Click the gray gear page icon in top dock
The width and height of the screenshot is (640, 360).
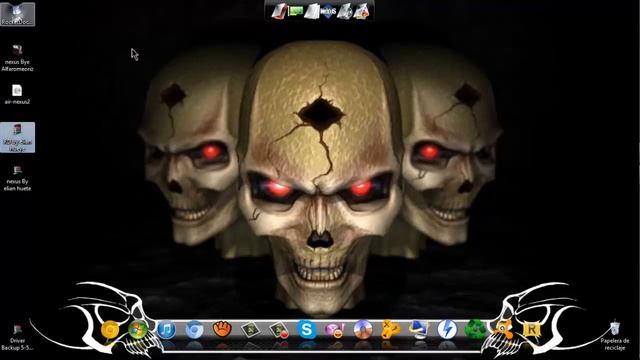(344, 11)
